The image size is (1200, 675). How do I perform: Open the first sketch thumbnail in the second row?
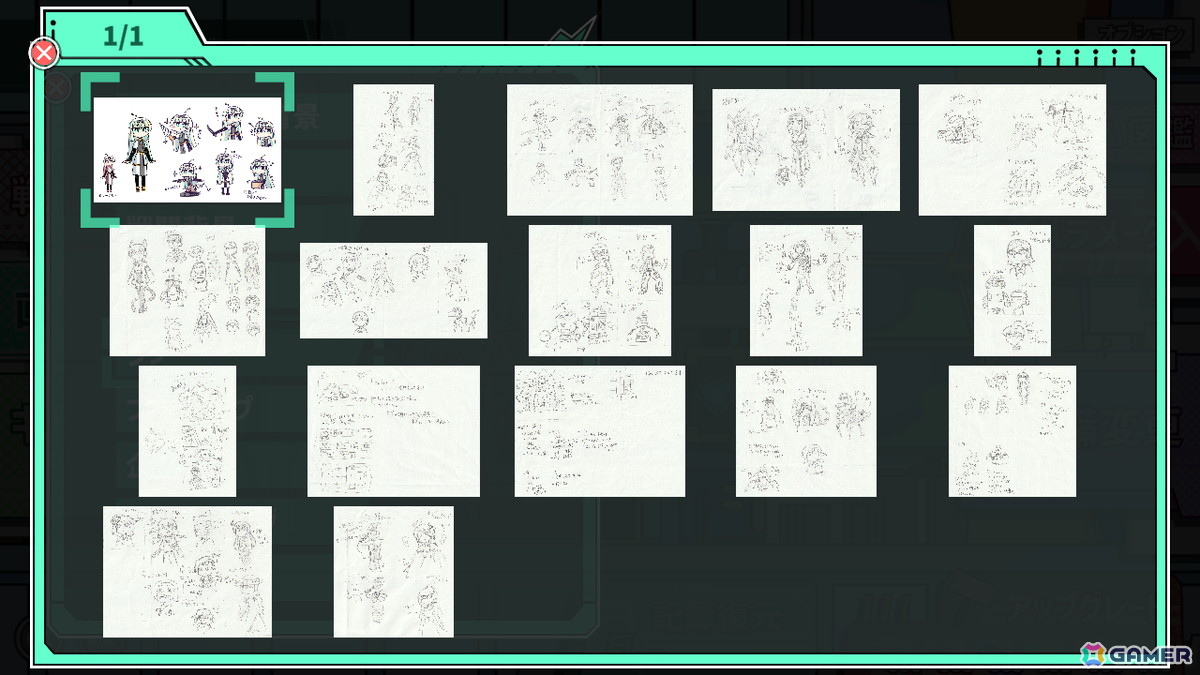pos(187,290)
